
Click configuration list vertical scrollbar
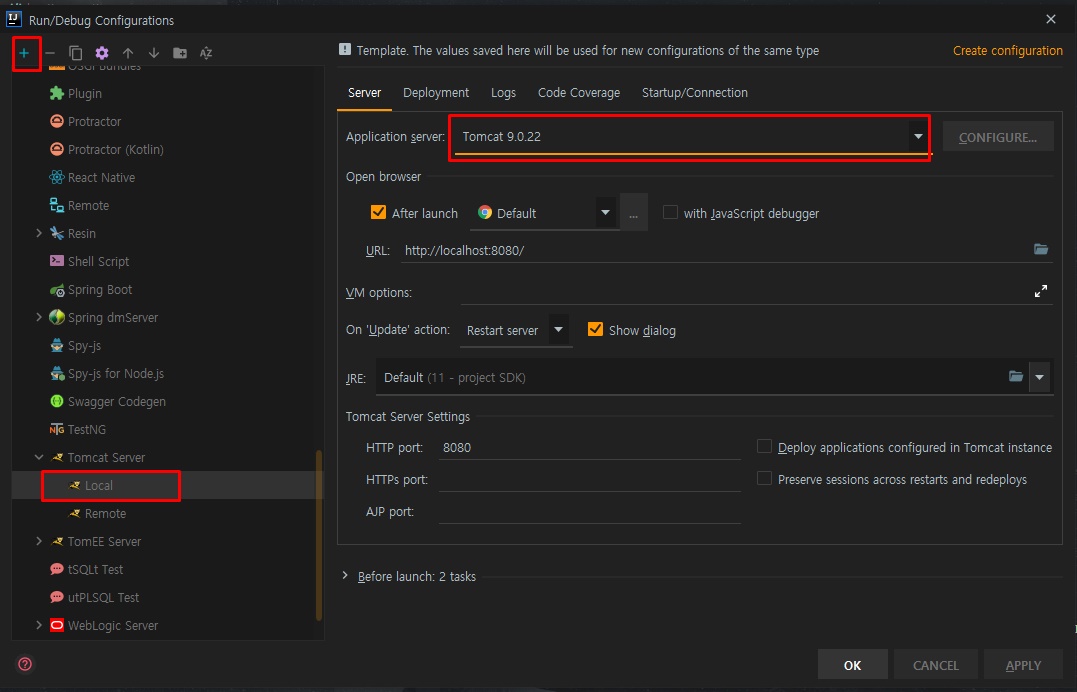(319, 535)
